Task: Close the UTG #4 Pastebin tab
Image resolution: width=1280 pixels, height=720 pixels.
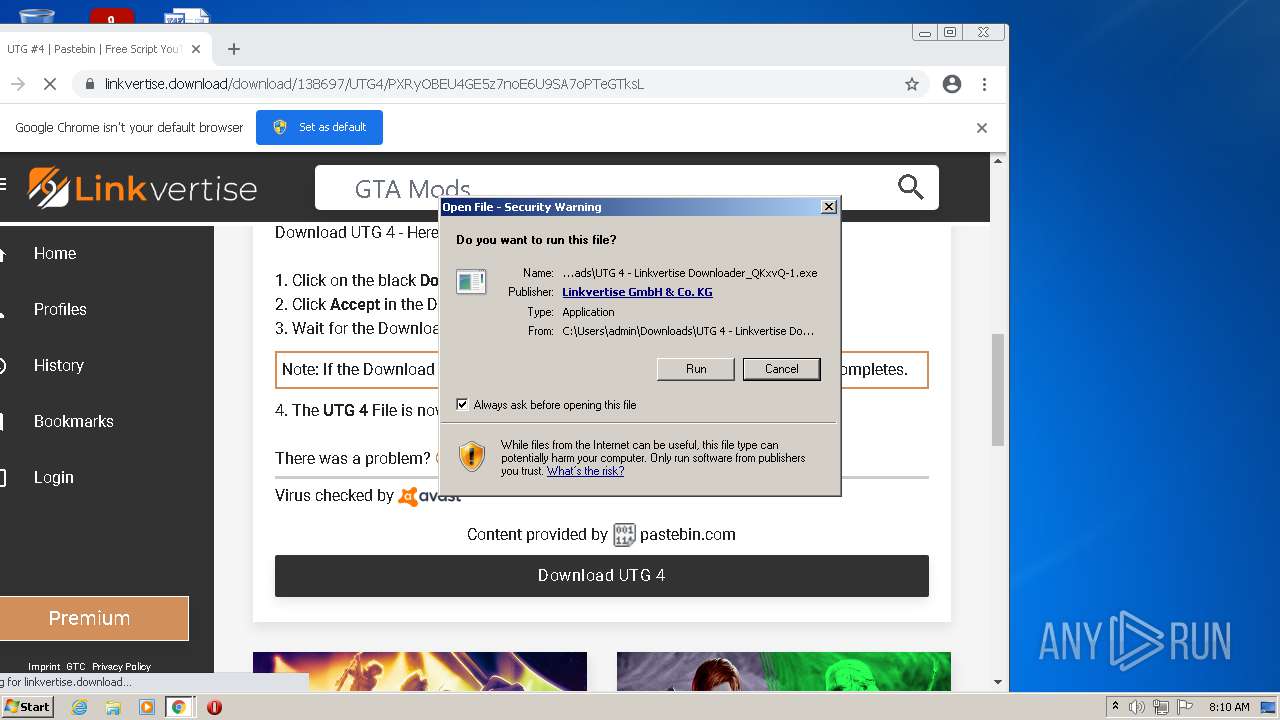Action: click(x=196, y=49)
